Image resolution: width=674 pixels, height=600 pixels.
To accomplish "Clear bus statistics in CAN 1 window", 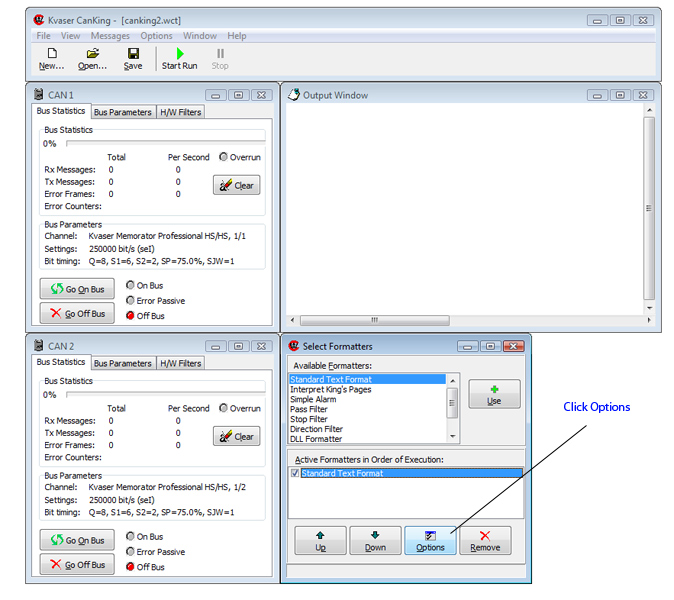I will 236,185.
